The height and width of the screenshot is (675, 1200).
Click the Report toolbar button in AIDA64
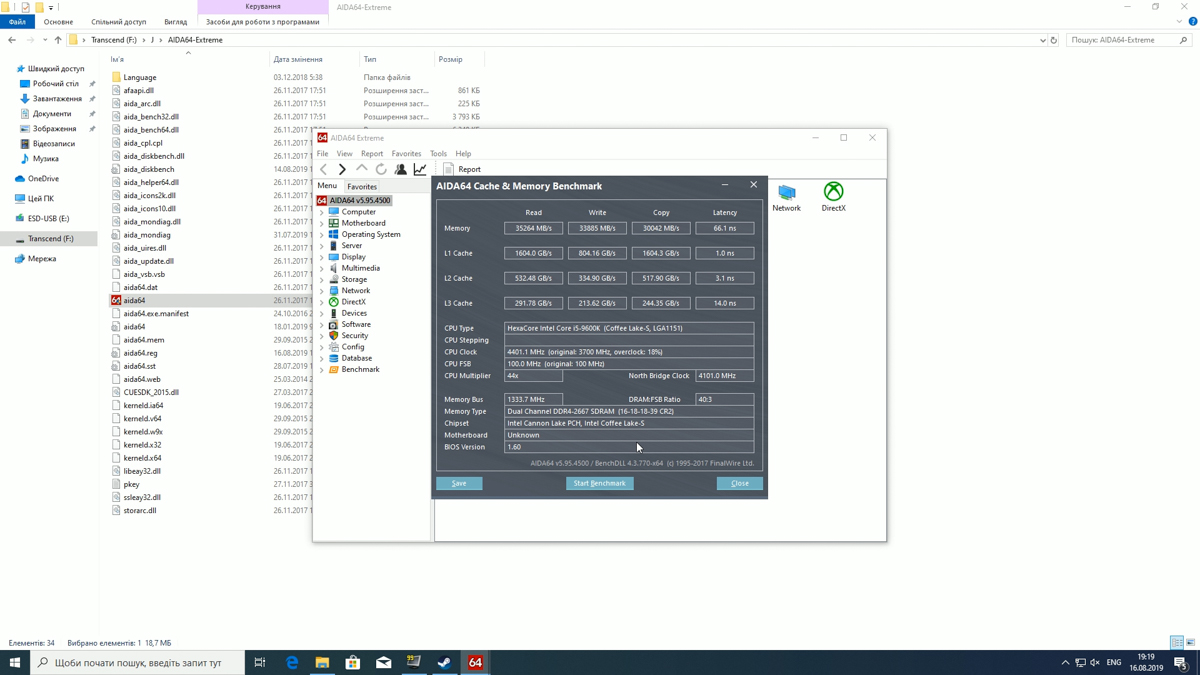(462, 169)
